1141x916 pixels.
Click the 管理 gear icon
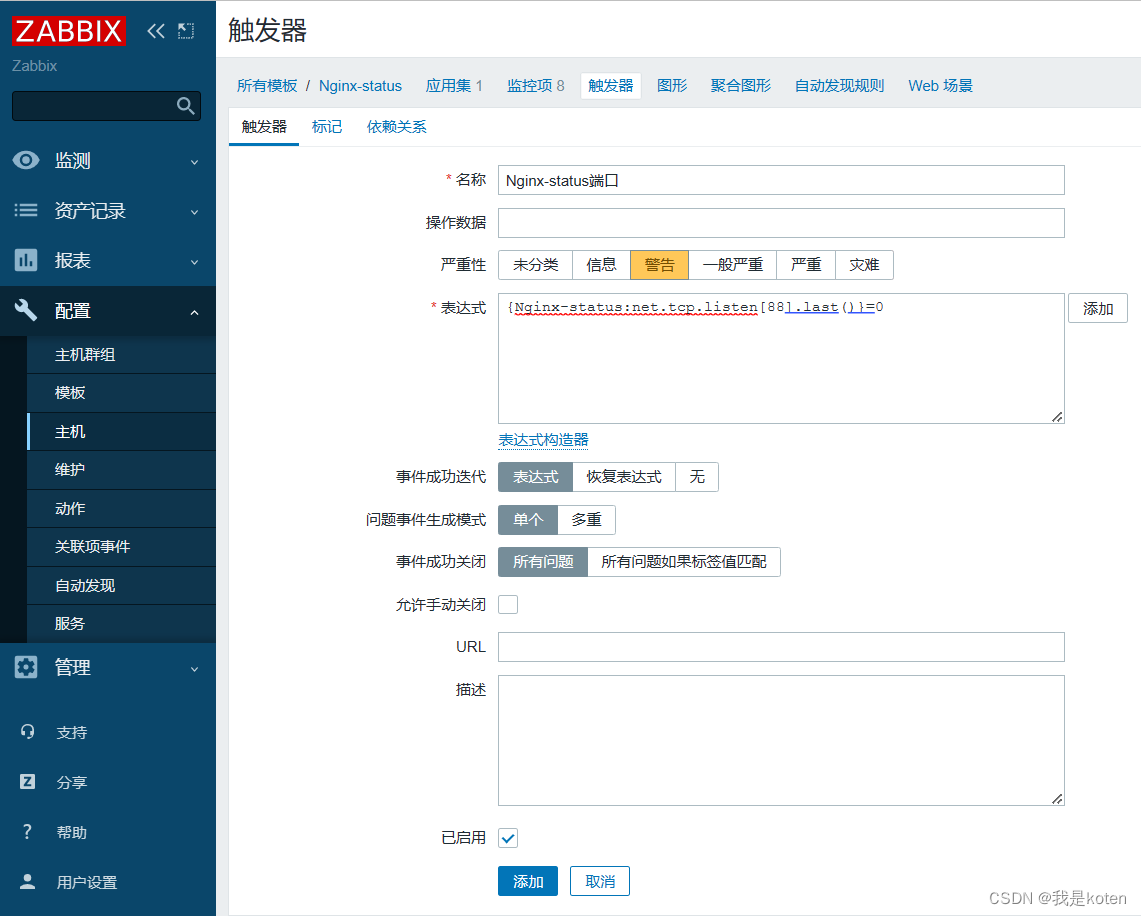[26, 668]
